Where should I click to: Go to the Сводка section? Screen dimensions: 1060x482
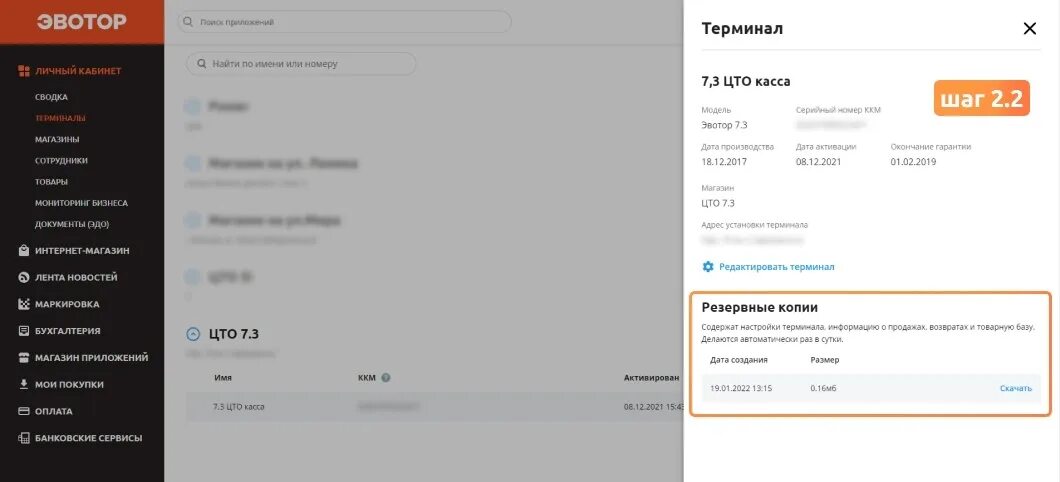click(x=51, y=97)
